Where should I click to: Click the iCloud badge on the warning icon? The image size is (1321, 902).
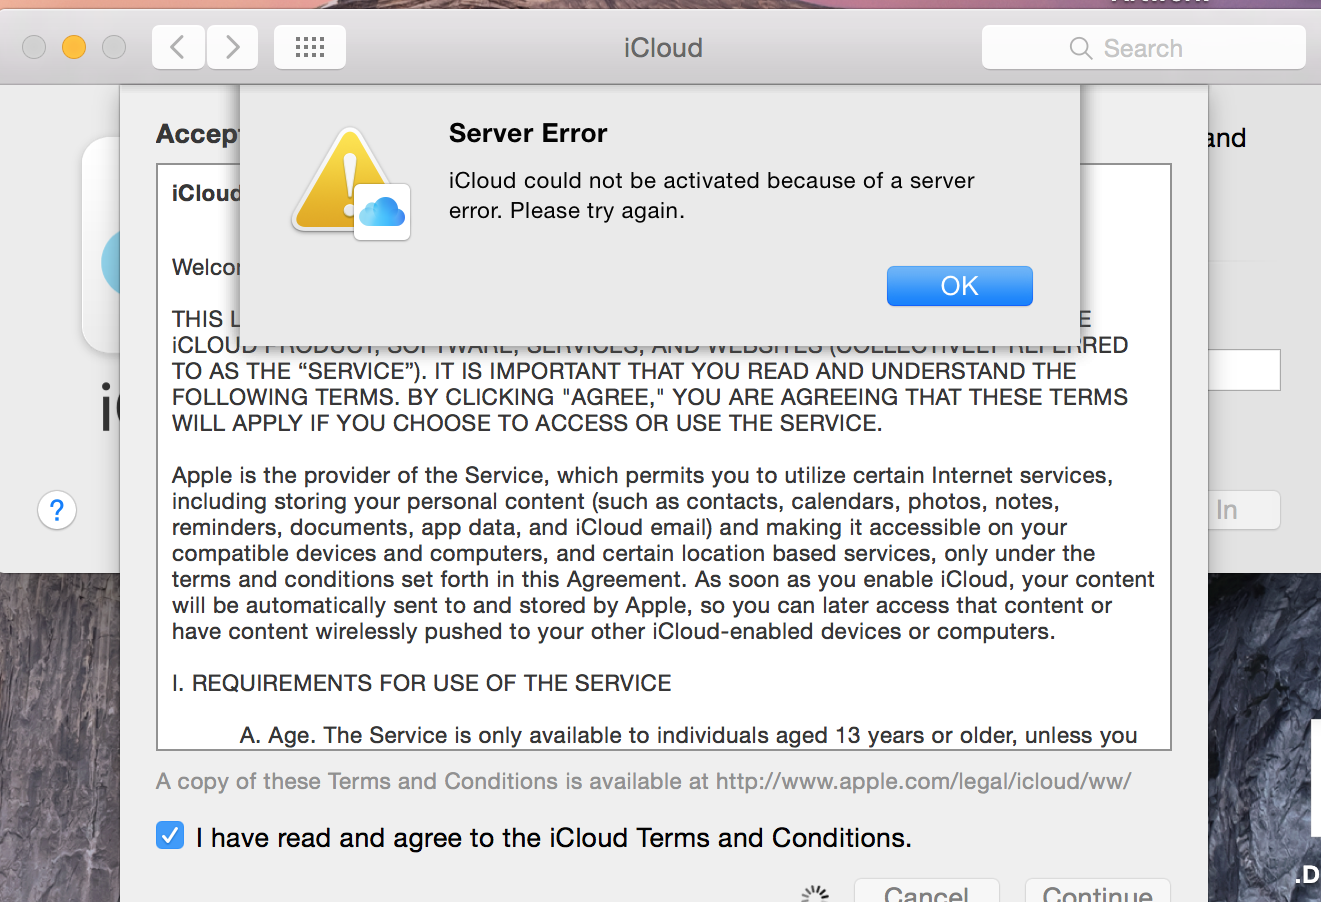click(382, 212)
